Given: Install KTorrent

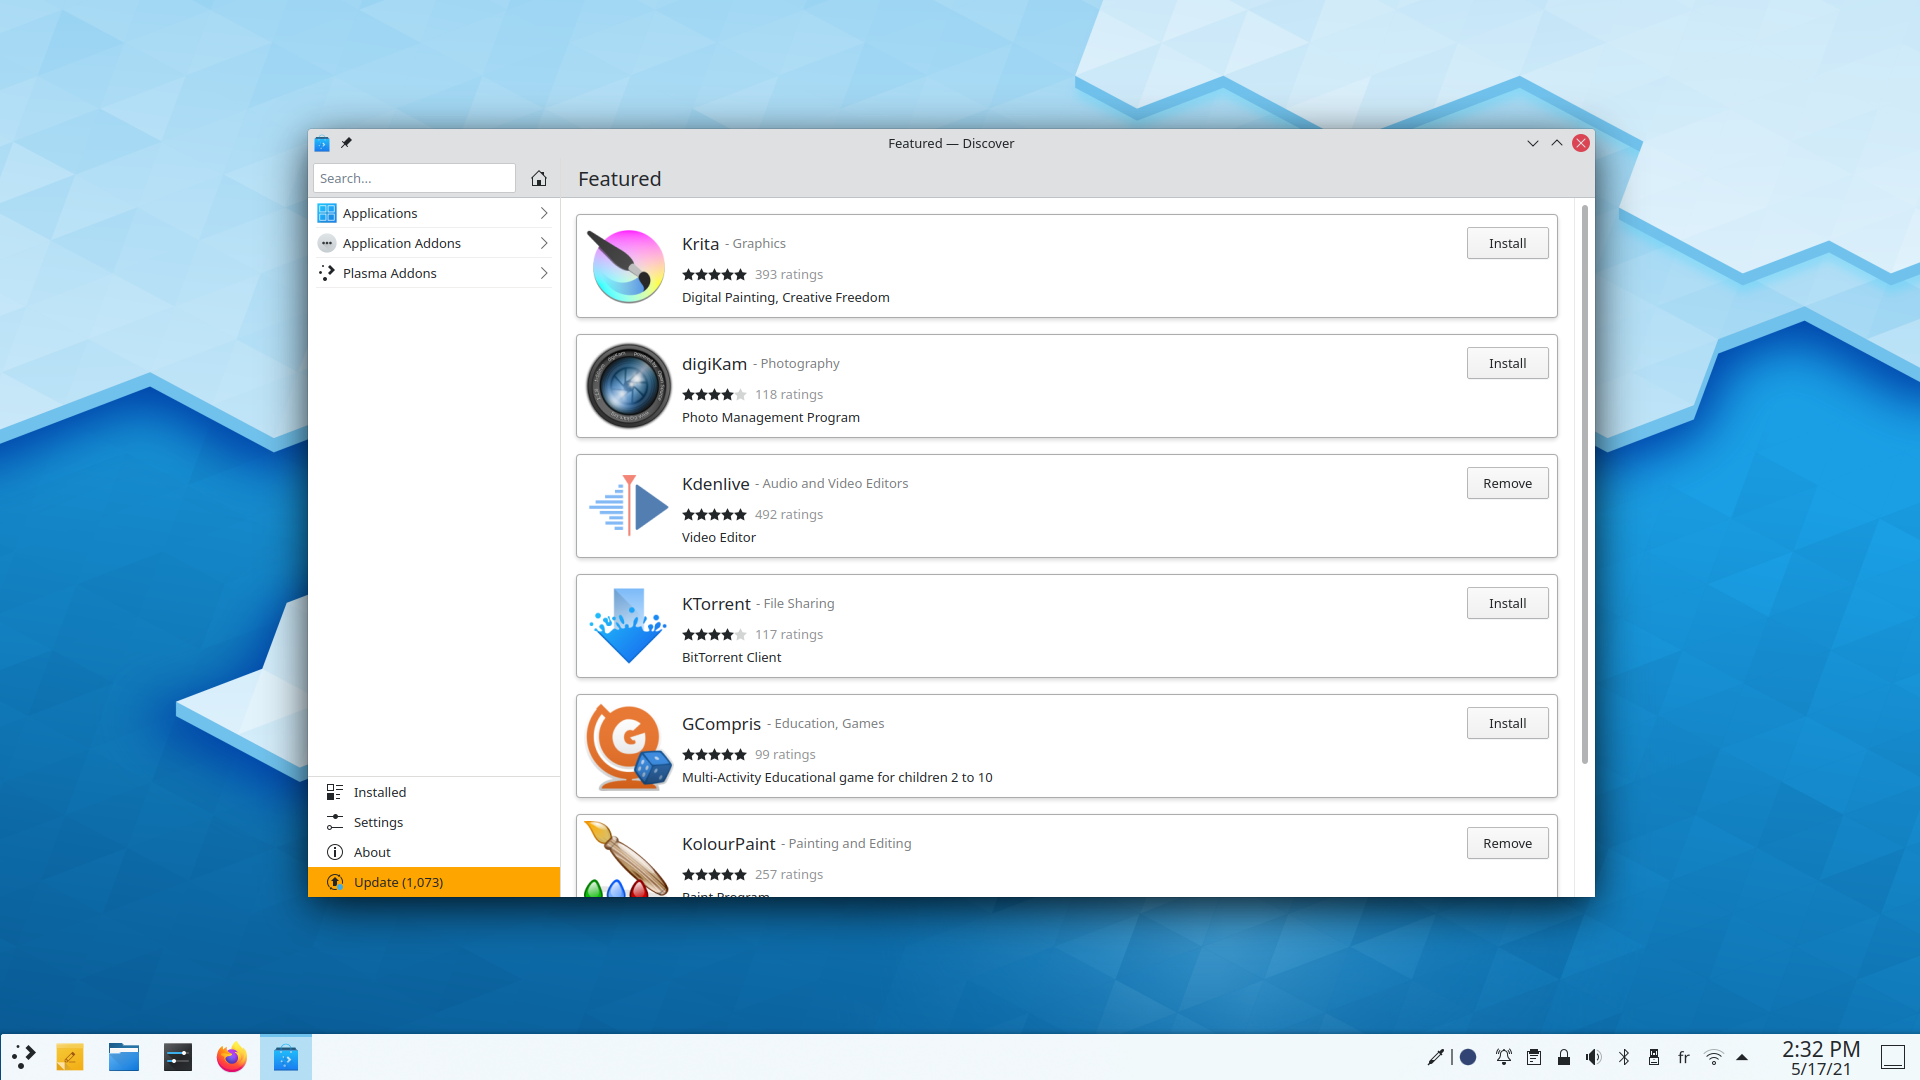Looking at the screenshot, I should click(1507, 603).
